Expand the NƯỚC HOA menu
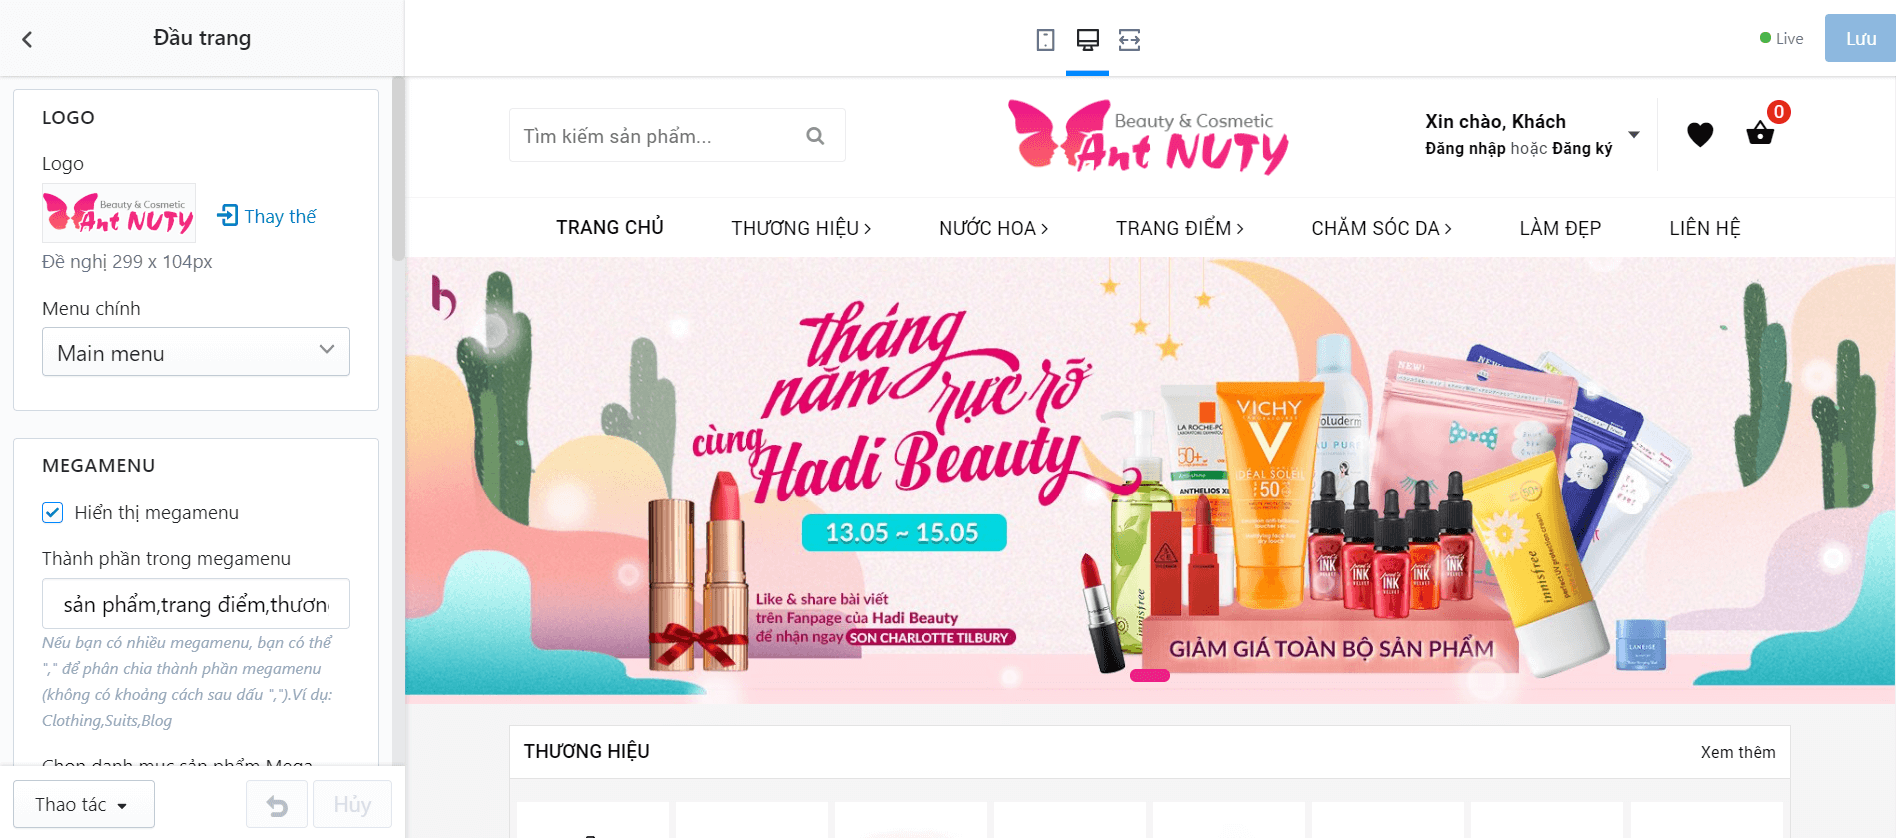1896x838 pixels. [x=993, y=228]
